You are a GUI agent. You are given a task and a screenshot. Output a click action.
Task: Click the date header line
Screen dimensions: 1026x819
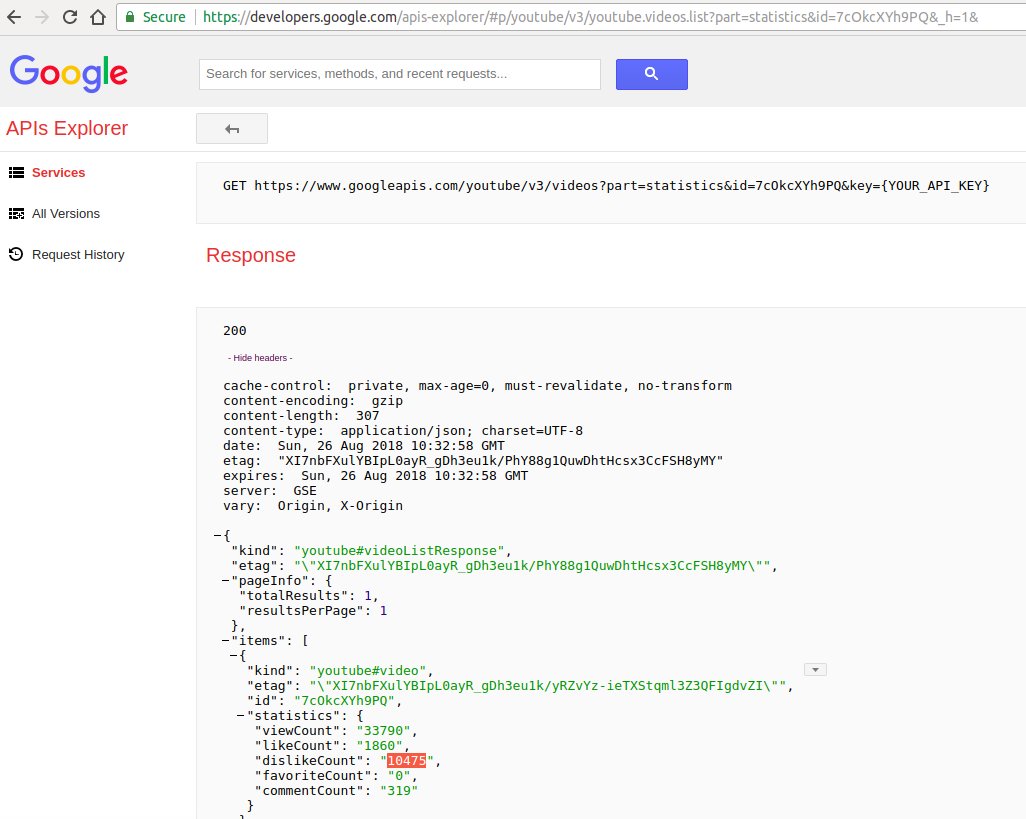(364, 446)
